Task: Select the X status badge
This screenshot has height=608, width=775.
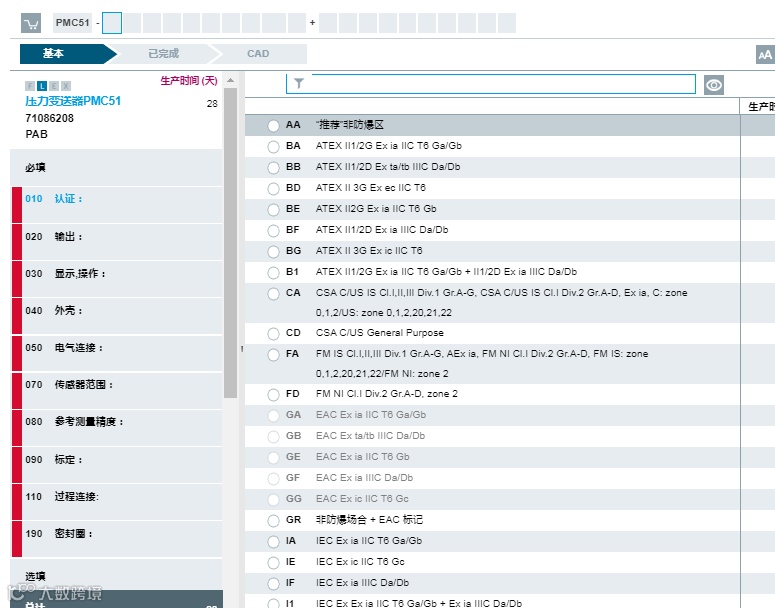Action: tap(66, 86)
